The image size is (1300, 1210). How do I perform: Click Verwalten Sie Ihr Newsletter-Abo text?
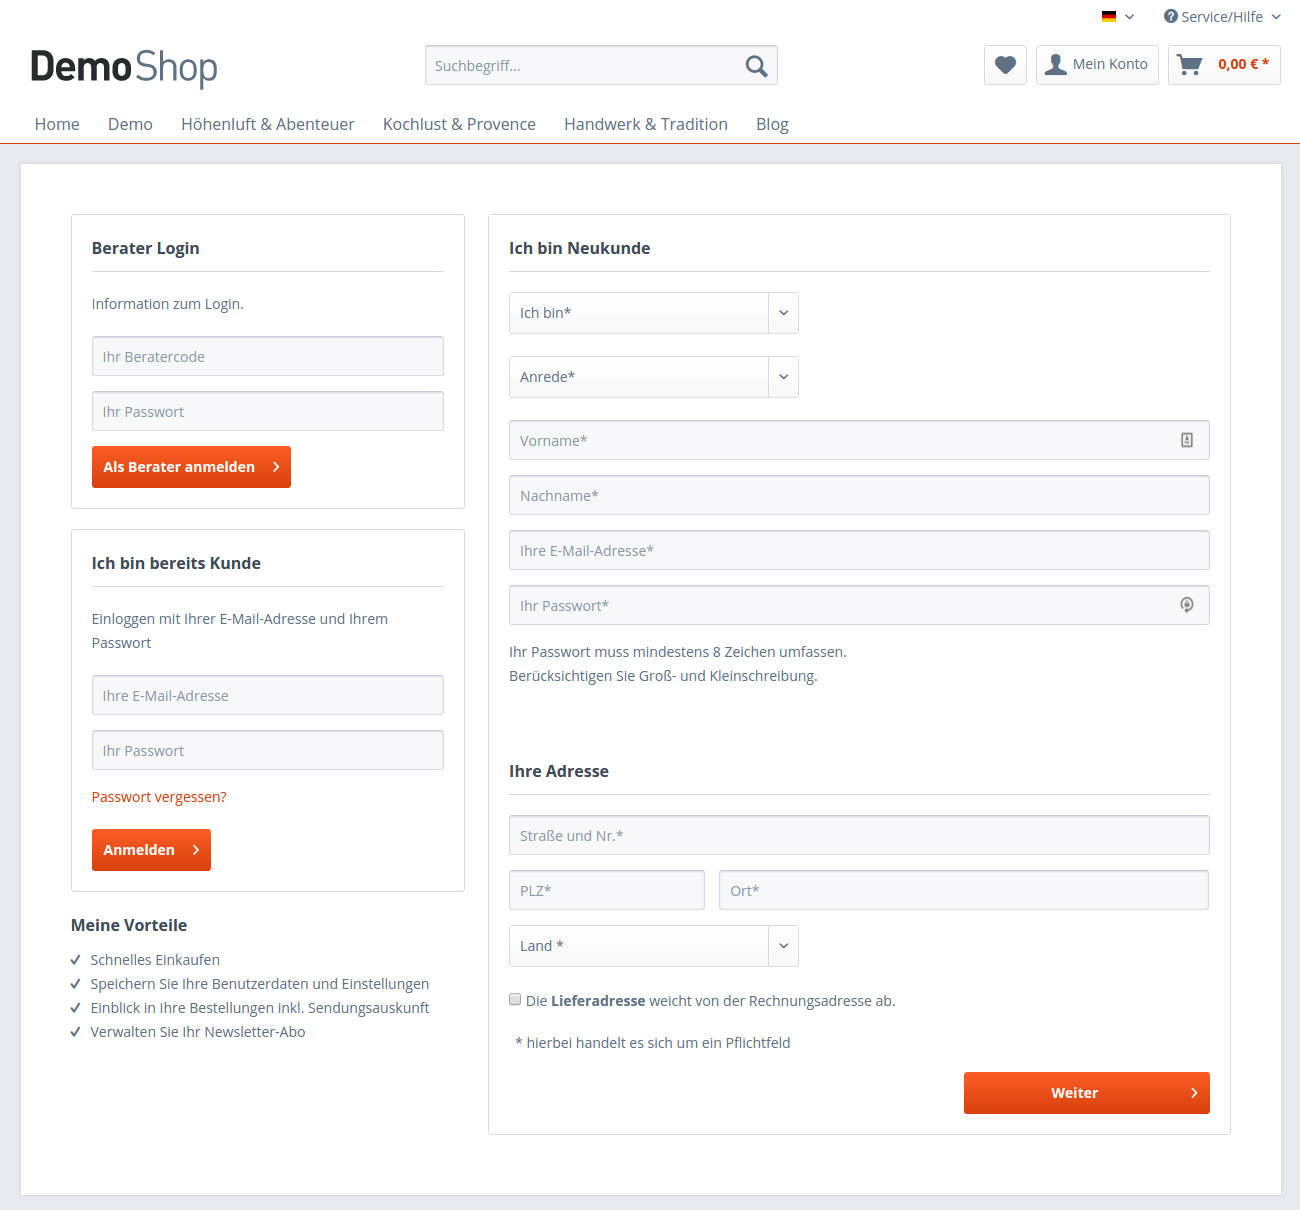click(198, 1032)
